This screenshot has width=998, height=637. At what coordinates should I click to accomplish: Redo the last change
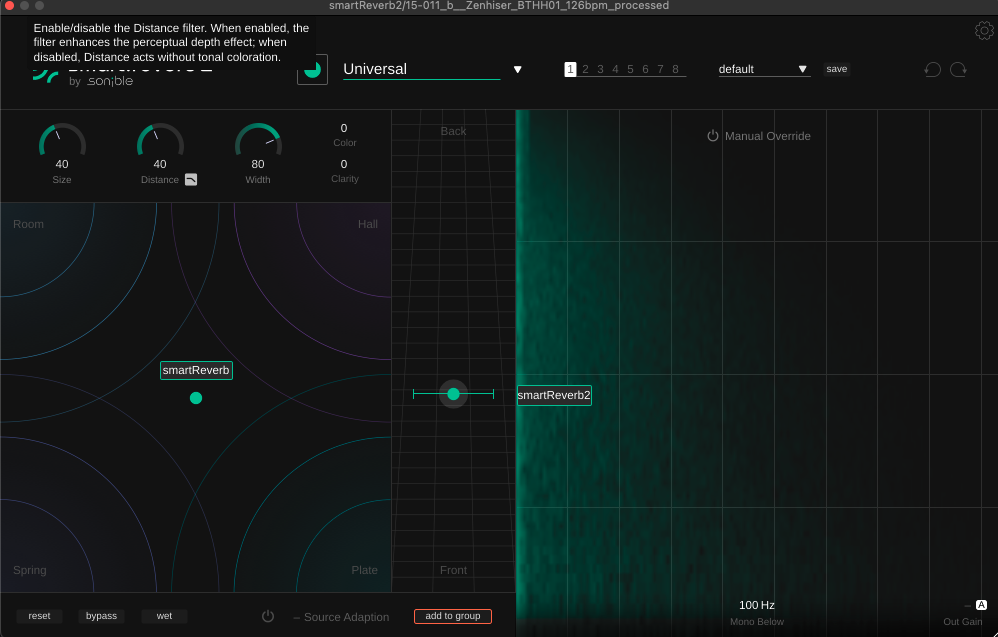[959, 69]
